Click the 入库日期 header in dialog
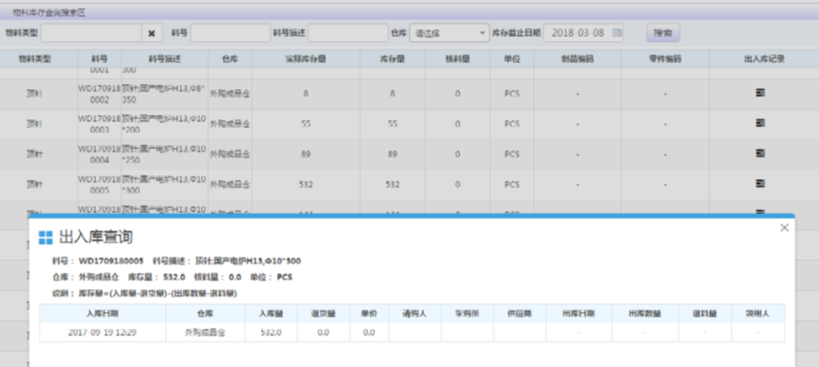The height and width of the screenshot is (367, 819). click(102, 314)
